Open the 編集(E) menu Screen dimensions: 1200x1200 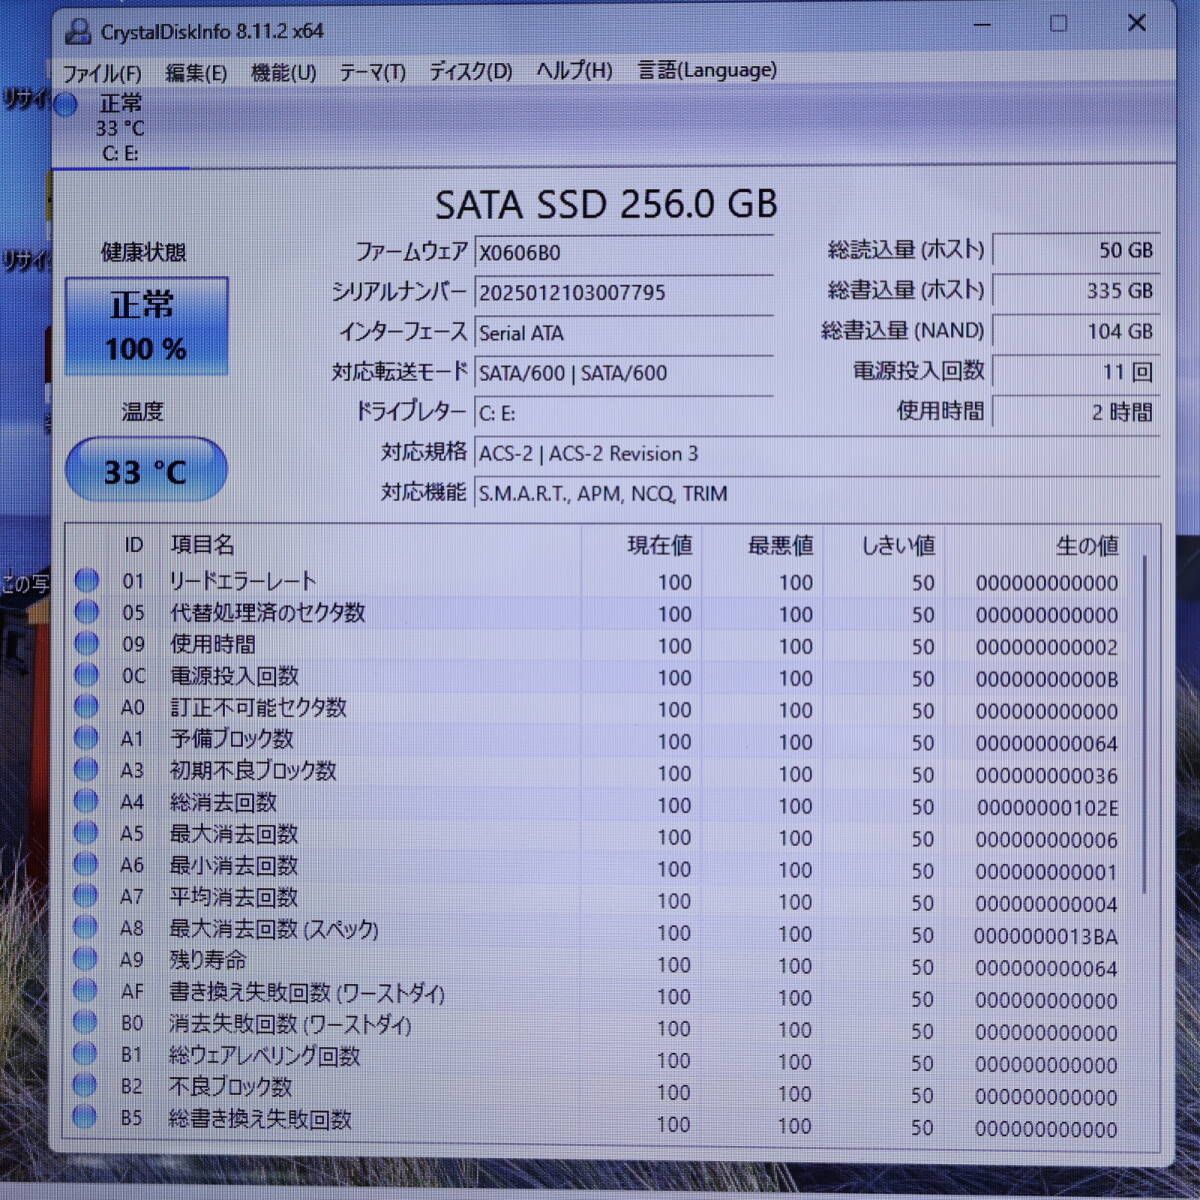coord(196,73)
